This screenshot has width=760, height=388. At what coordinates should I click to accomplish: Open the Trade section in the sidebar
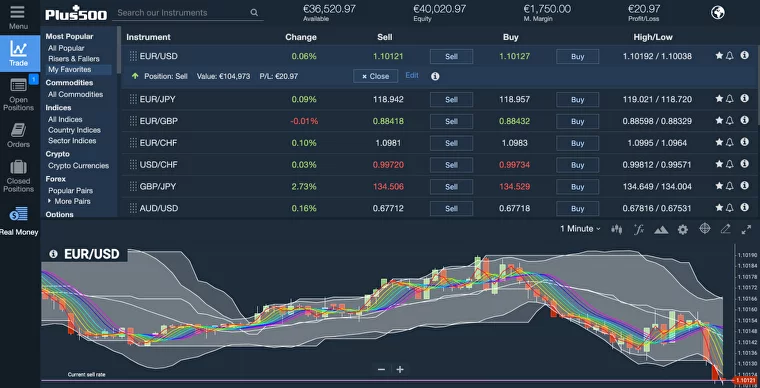pyautogui.click(x=19, y=53)
